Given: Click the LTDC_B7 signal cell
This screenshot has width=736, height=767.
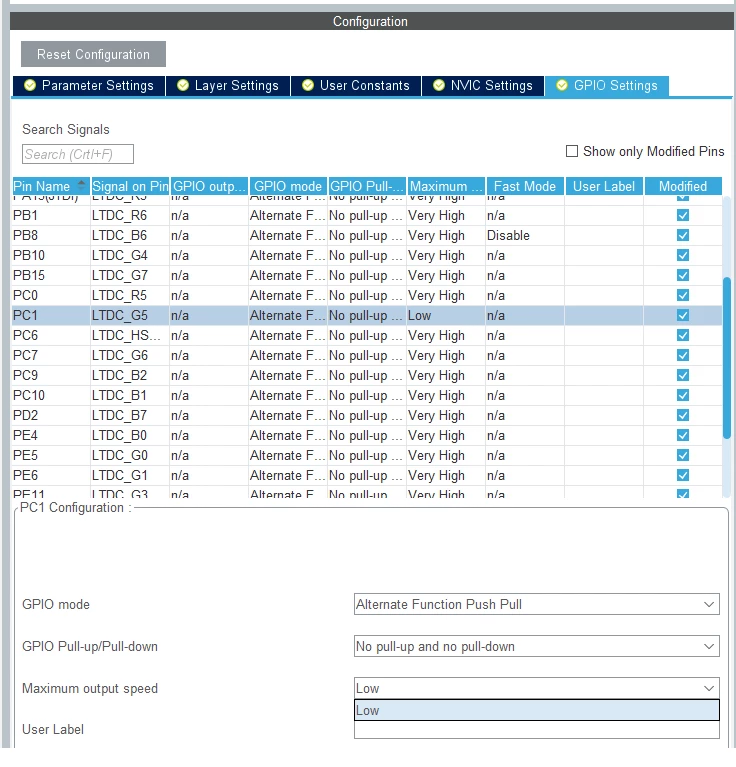Looking at the screenshot, I should (x=130, y=415).
